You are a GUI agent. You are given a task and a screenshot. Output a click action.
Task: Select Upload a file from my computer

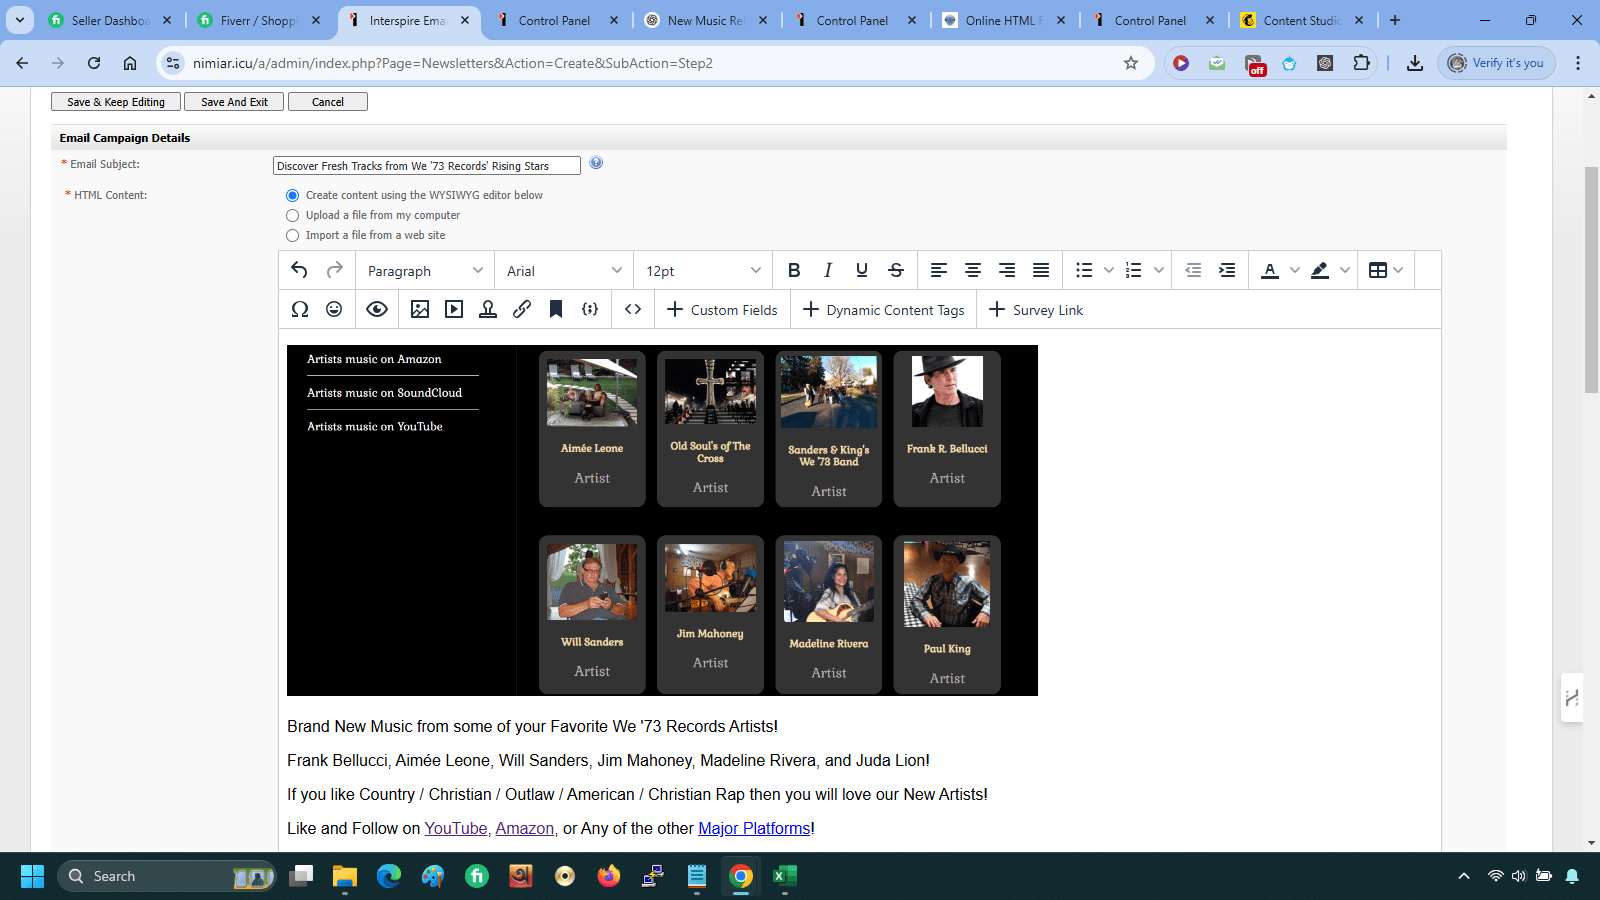[x=293, y=216]
